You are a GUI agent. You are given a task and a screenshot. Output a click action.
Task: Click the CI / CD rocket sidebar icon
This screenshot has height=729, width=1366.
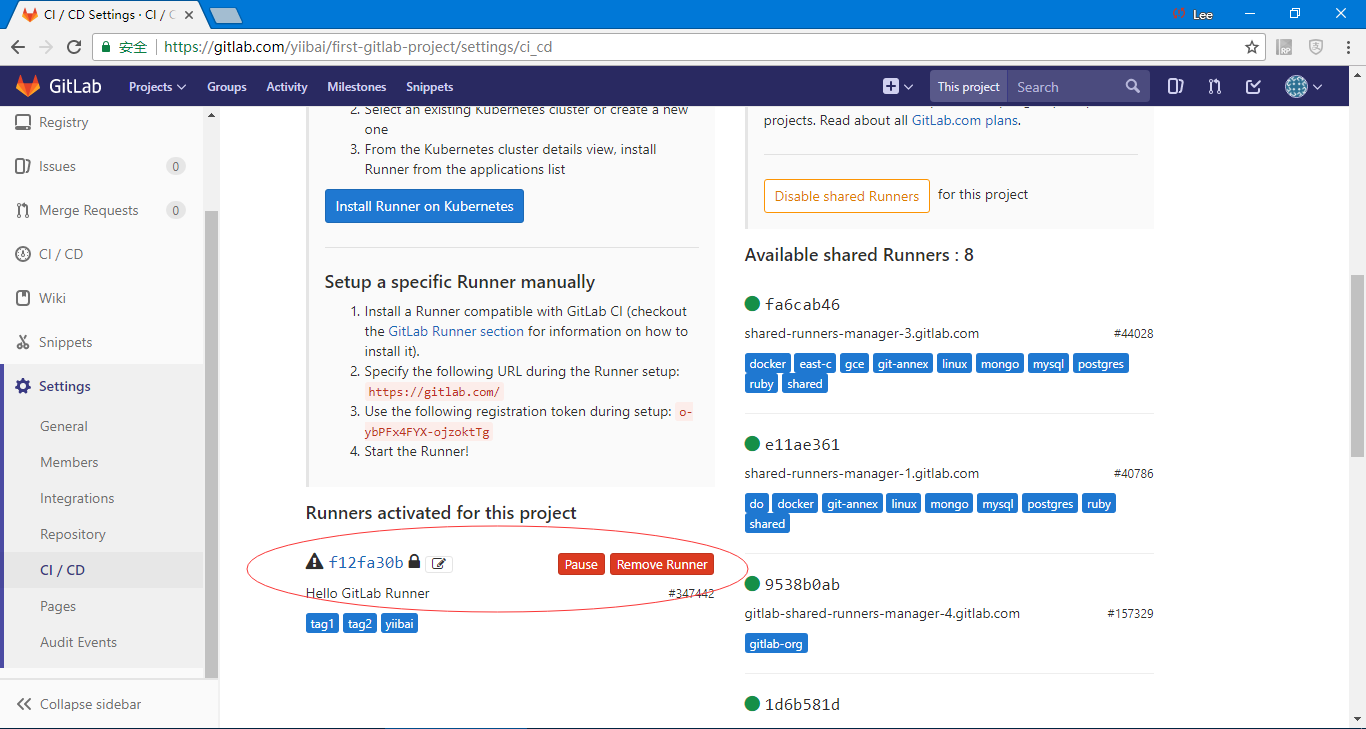(22, 254)
